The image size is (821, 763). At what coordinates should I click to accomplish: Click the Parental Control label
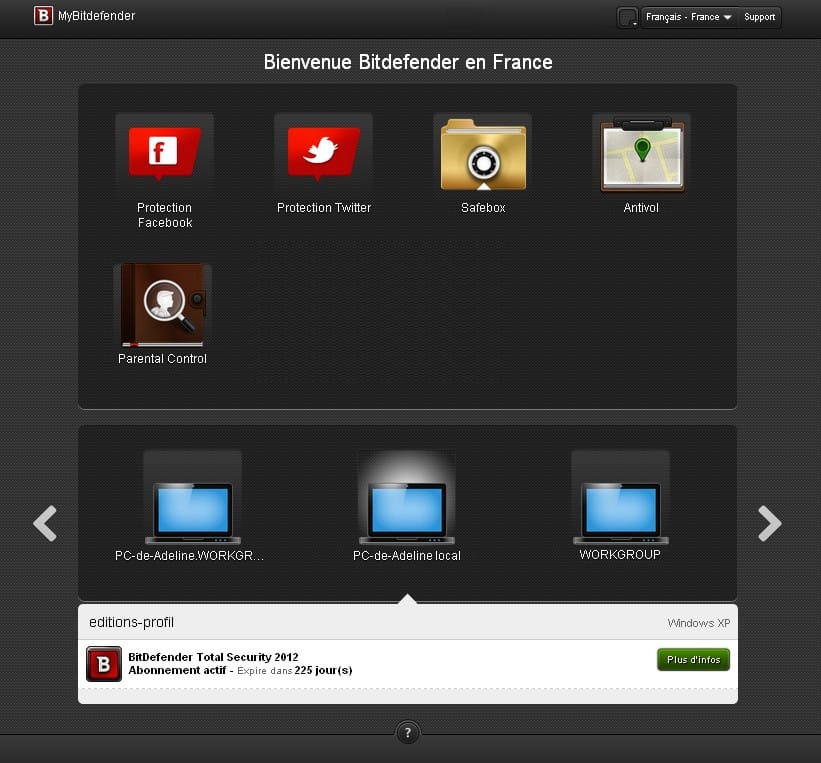coord(162,359)
